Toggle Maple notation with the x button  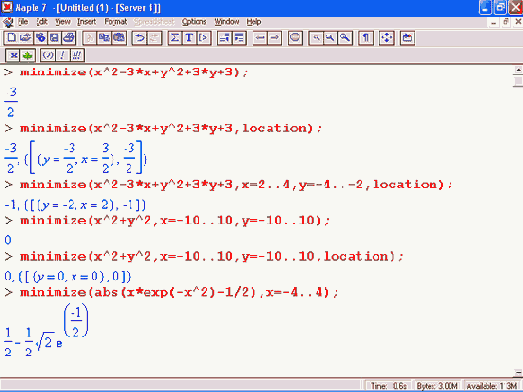click(13, 55)
